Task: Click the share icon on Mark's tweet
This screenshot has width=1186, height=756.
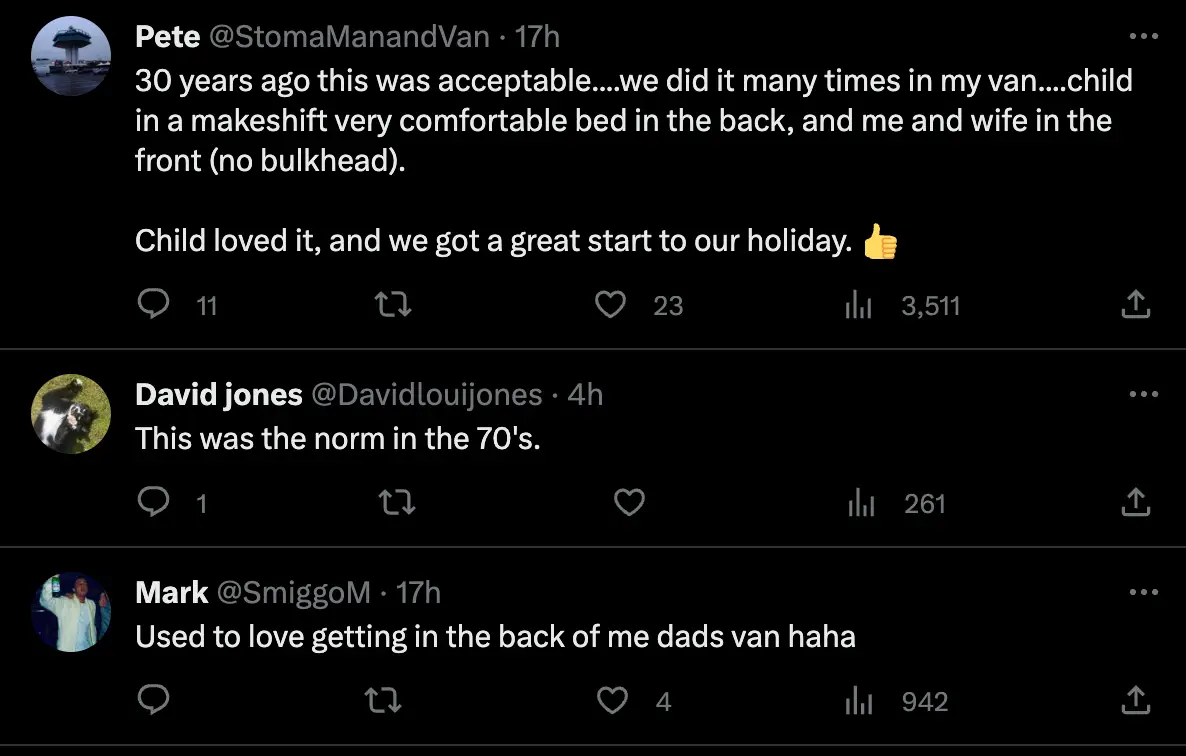Action: tap(1135, 701)
